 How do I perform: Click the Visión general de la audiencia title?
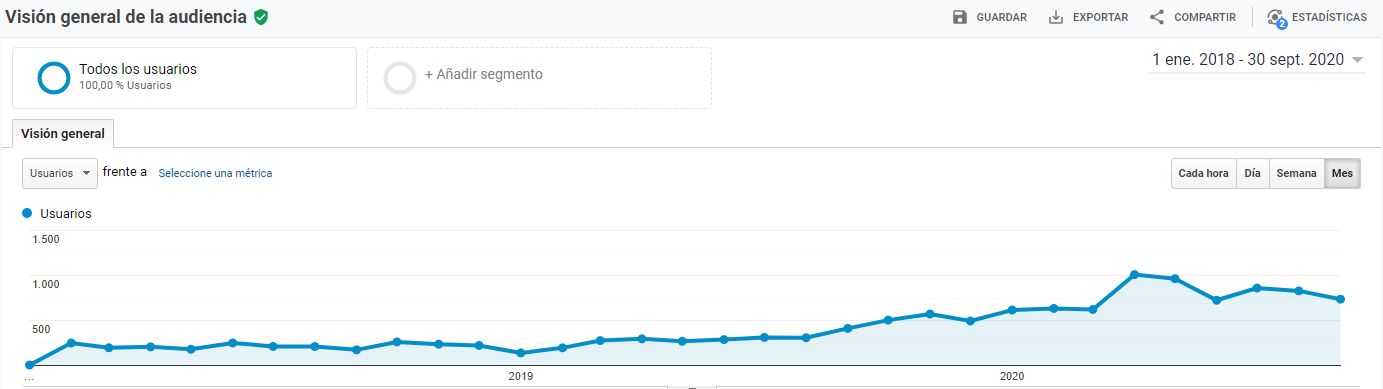click(126, 17)
